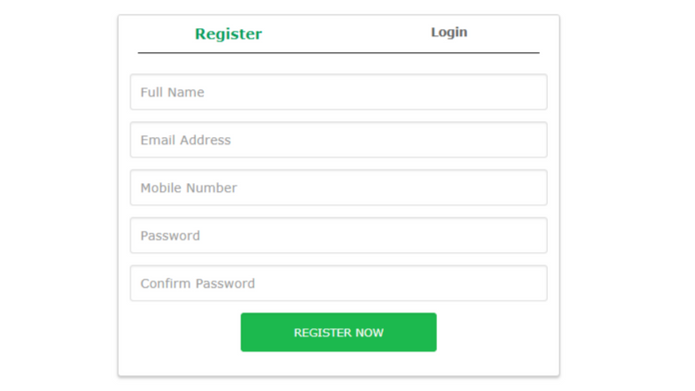Select the Mobile Number text box
The image size is (695, 391).
click(339, 188)
